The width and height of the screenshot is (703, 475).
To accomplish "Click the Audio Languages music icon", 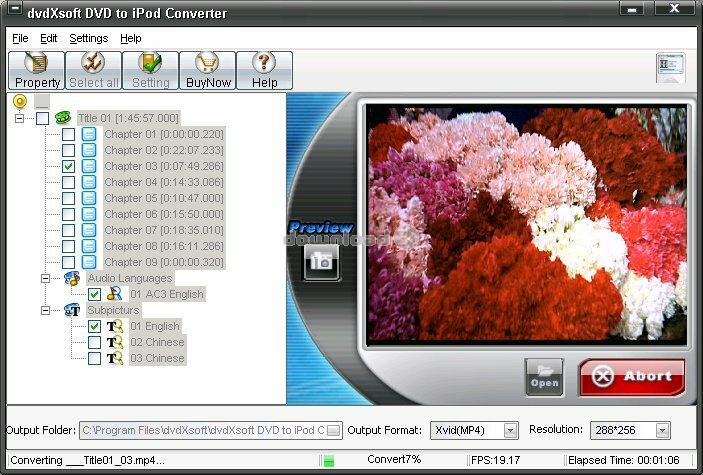I will [72, 278].
